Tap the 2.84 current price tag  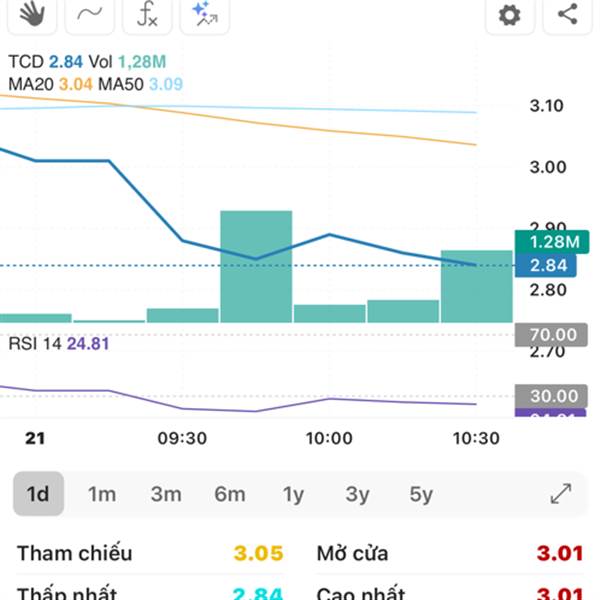(546, 265)
